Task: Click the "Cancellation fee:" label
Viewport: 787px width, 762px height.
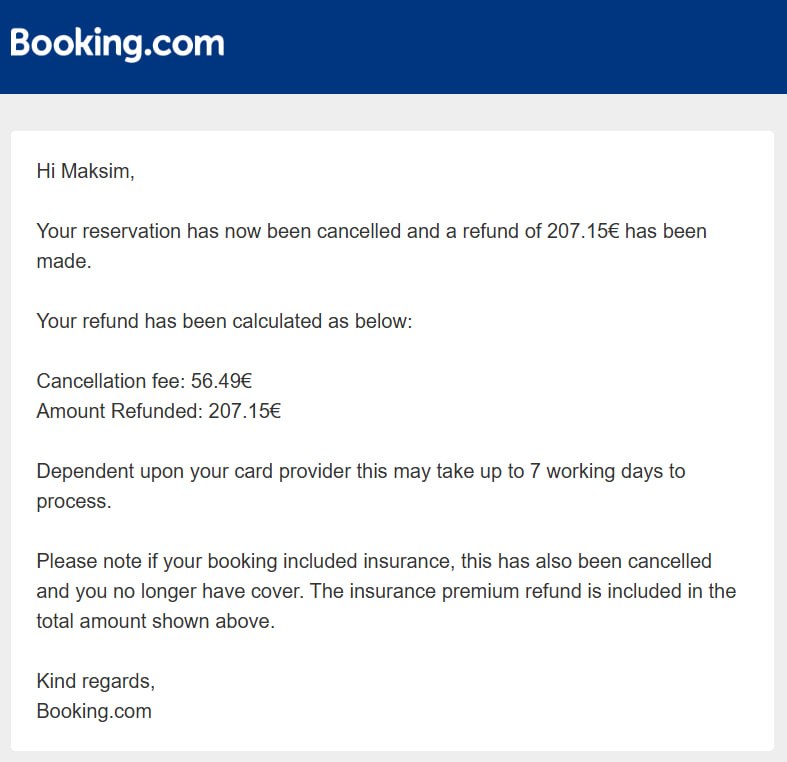Action: pos(111,381)
